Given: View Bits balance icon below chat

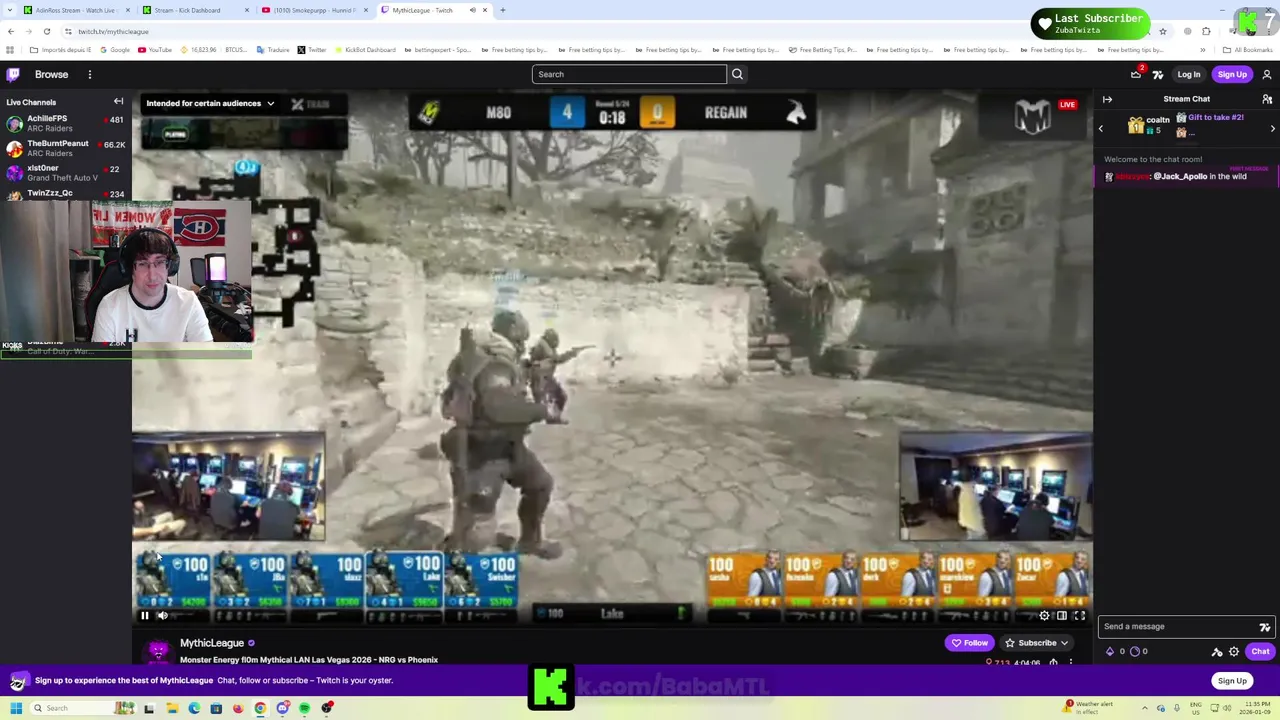Looking at the screenshot, I should point(1110,651).
